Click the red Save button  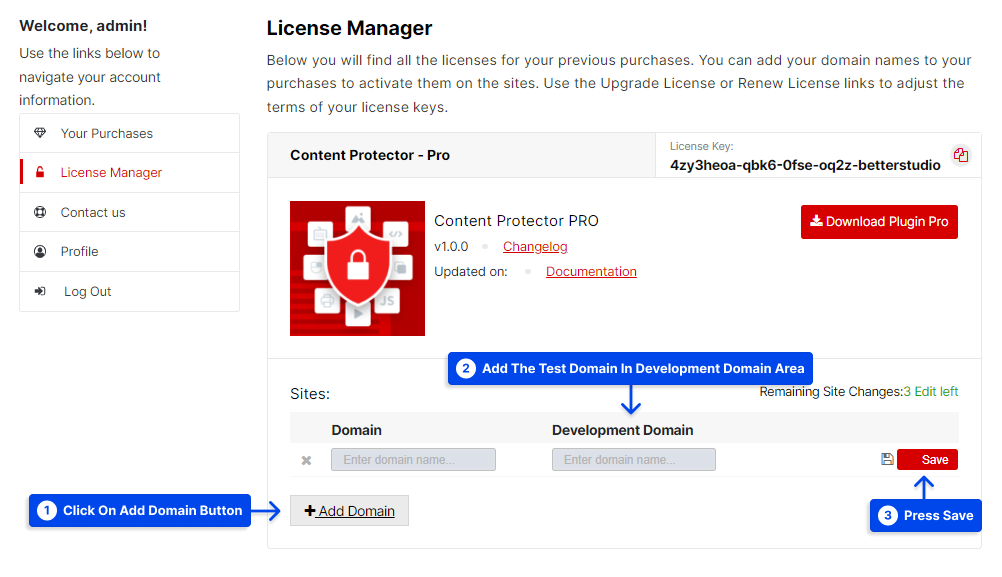pyautogui.click(x=927, y=459)
